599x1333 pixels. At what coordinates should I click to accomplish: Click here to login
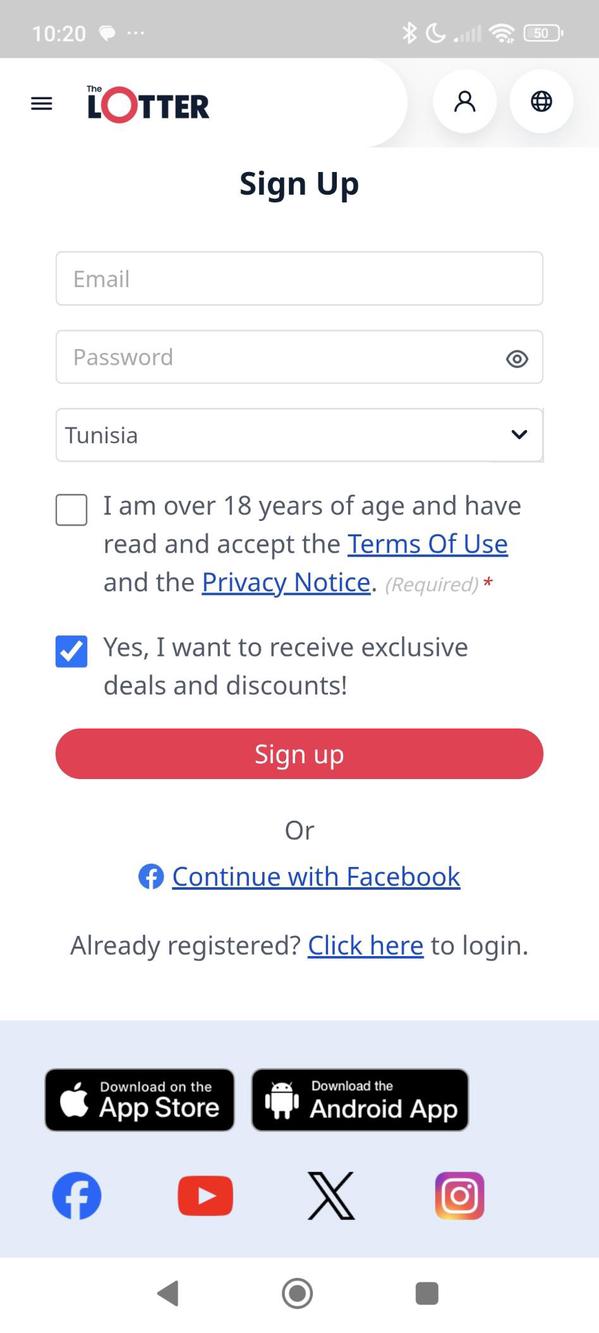click(x=365, y=945)
